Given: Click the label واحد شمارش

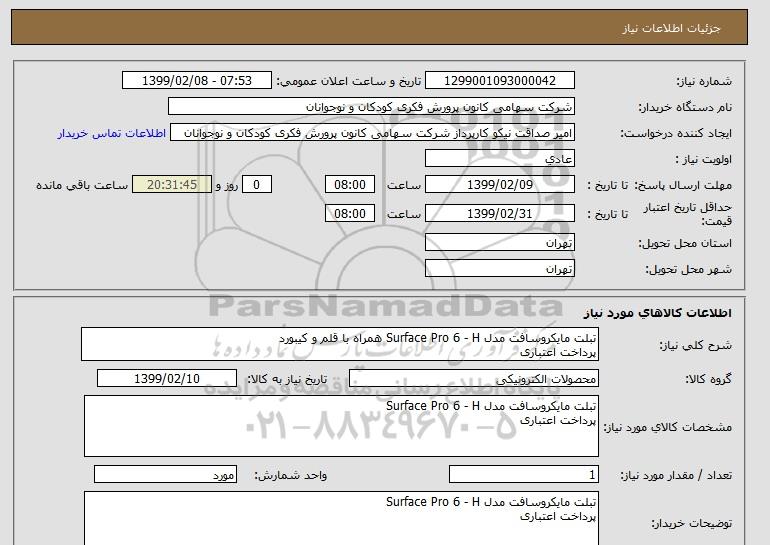Looking at the screenshot, I should 291,475.
